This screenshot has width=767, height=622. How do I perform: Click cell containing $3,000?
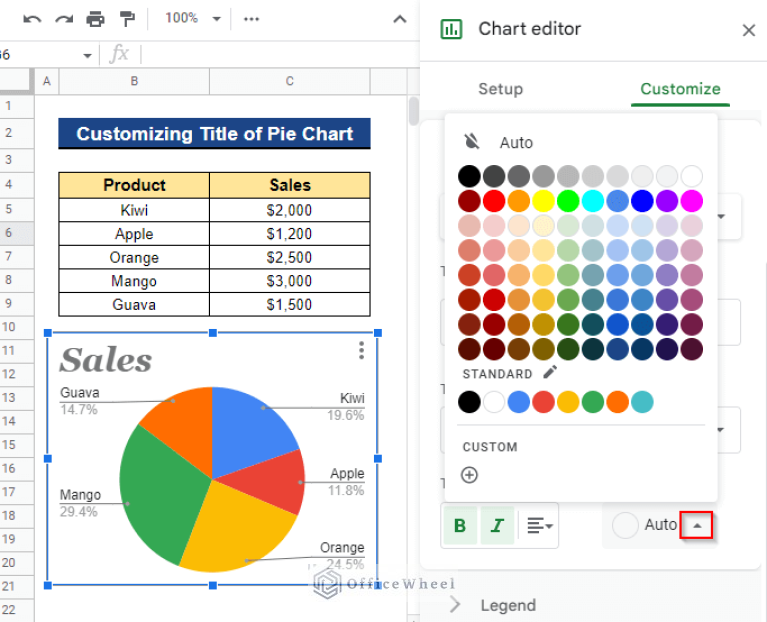click(x=290, y=281)
